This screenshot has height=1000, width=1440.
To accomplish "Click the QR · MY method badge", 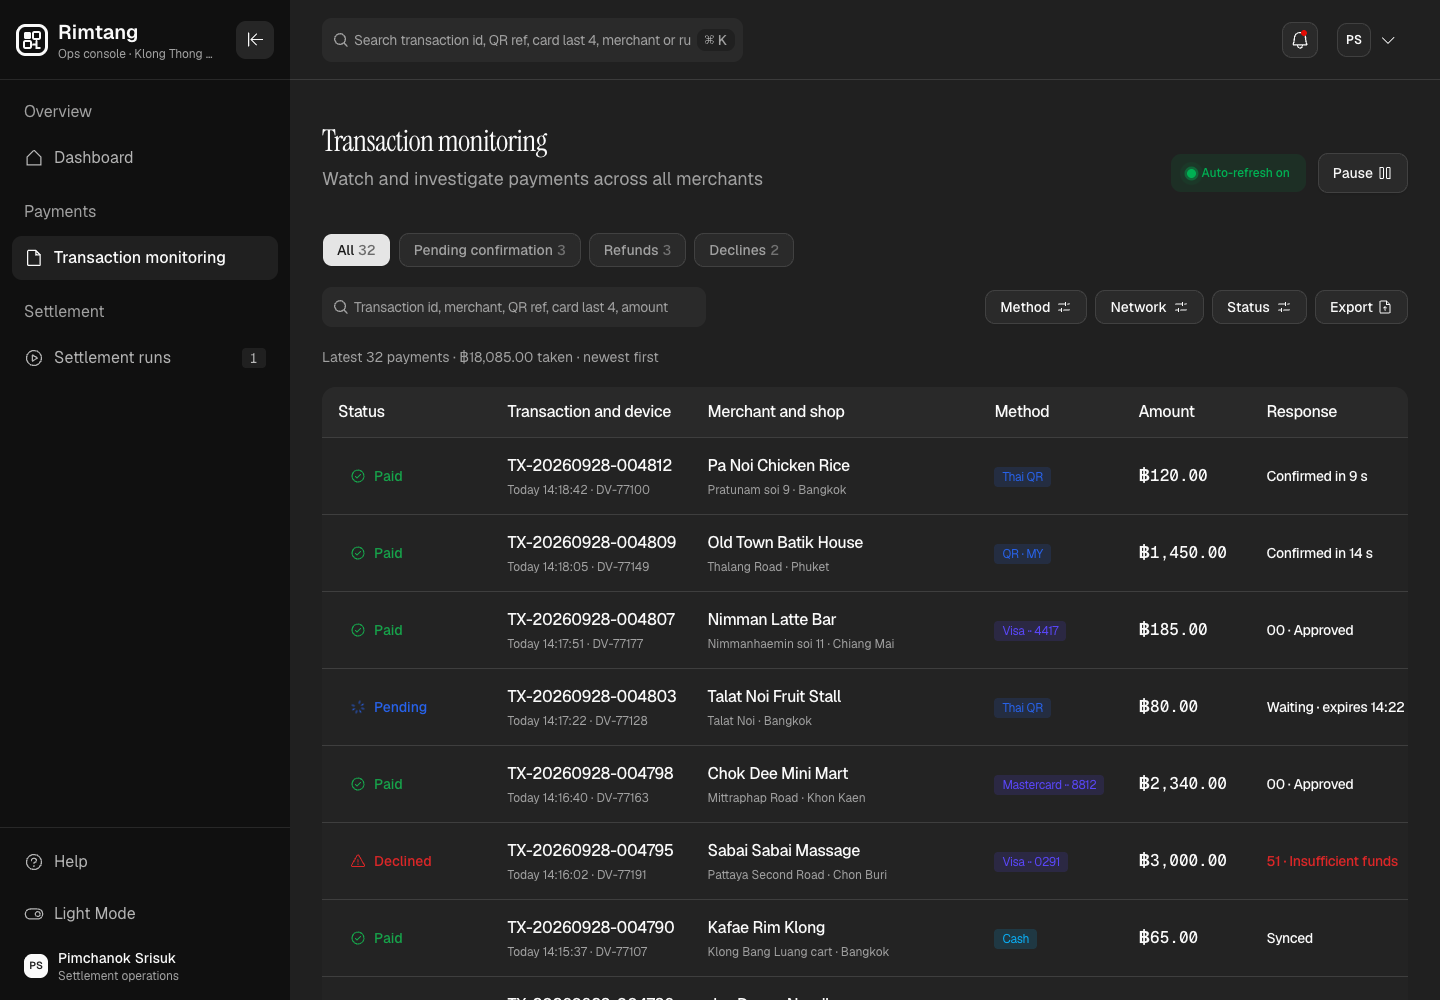I will click(1022, 554).
